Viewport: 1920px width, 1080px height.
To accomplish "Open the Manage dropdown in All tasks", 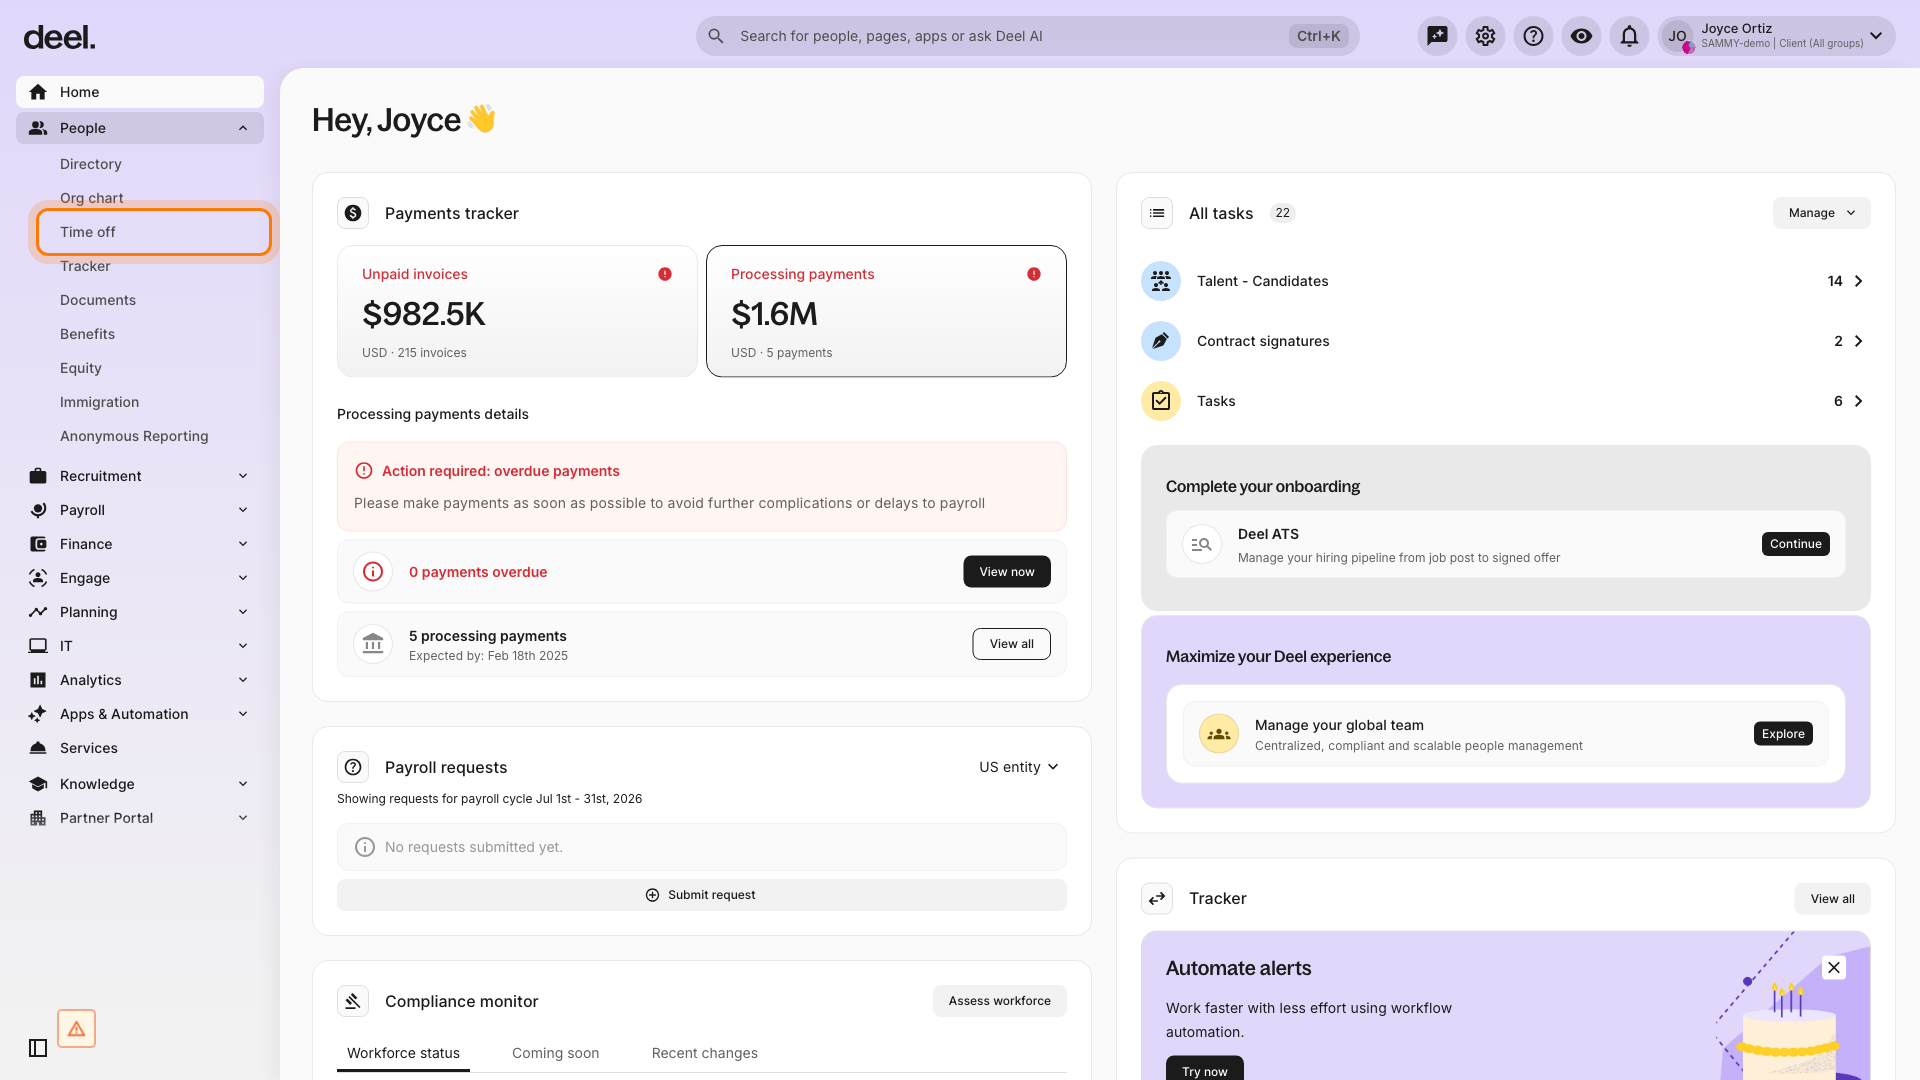I will point(1821,213).
